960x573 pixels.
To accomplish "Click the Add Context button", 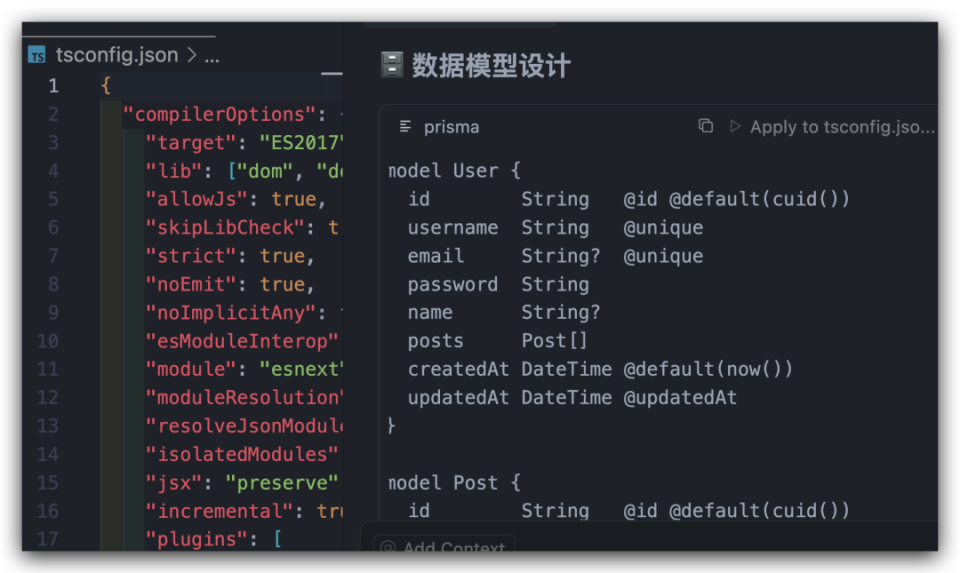I will click(444, 545).
